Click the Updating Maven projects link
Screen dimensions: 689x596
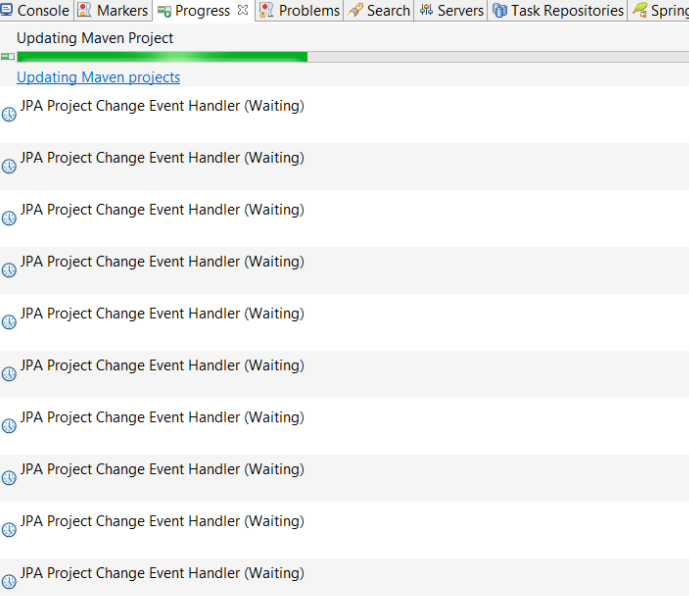pos(98,77)
